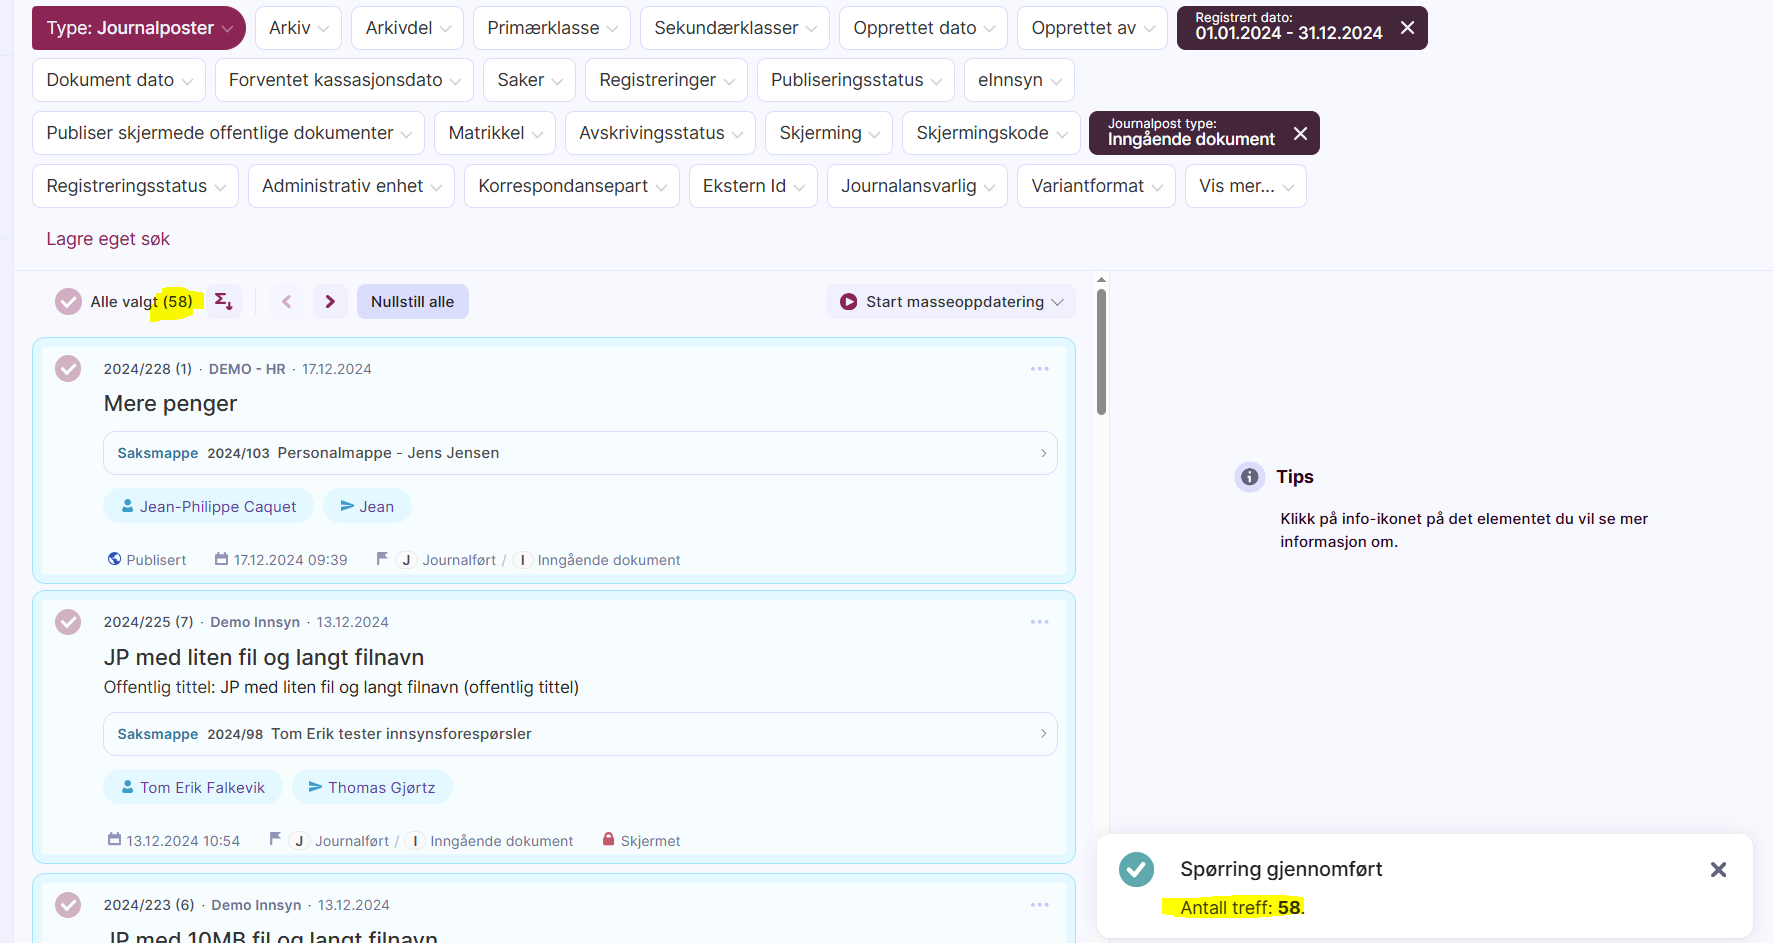Deselect the JP med liten fil checkbox
1773x945 pixels.
tap(68, 622)
